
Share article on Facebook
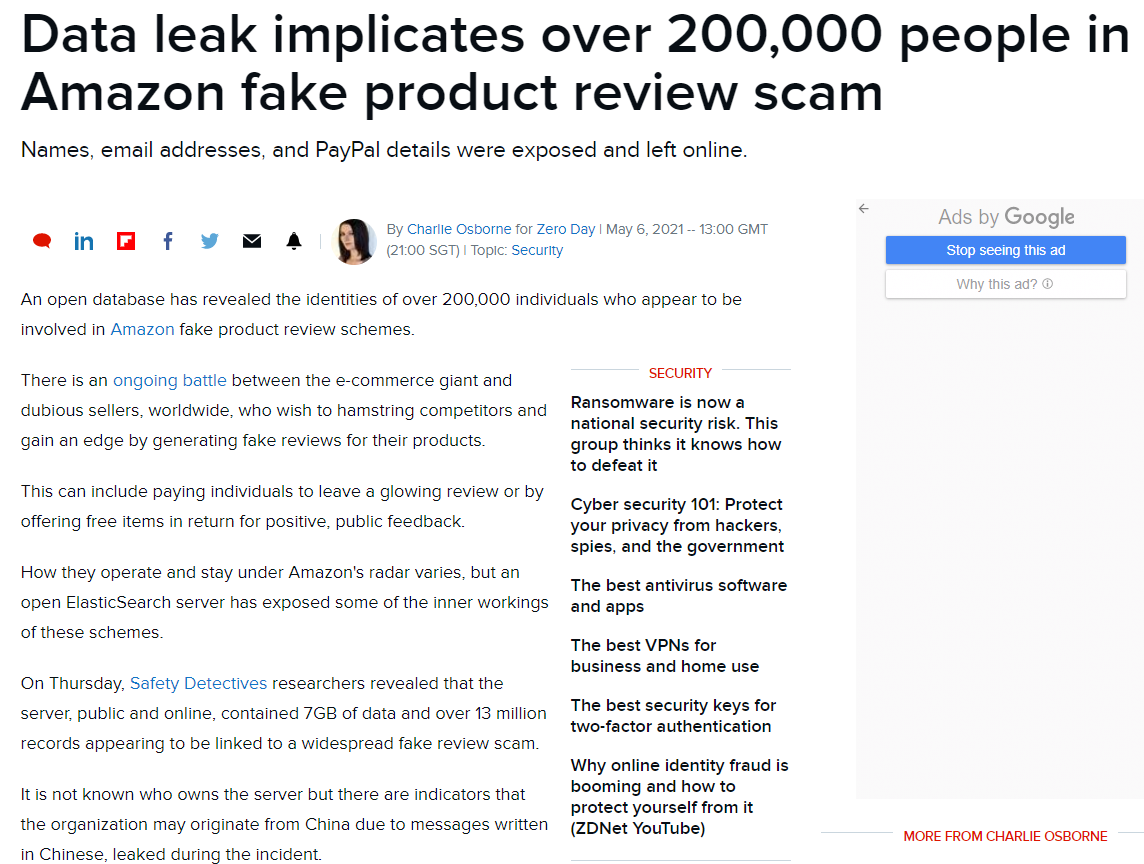coord(168,241)
